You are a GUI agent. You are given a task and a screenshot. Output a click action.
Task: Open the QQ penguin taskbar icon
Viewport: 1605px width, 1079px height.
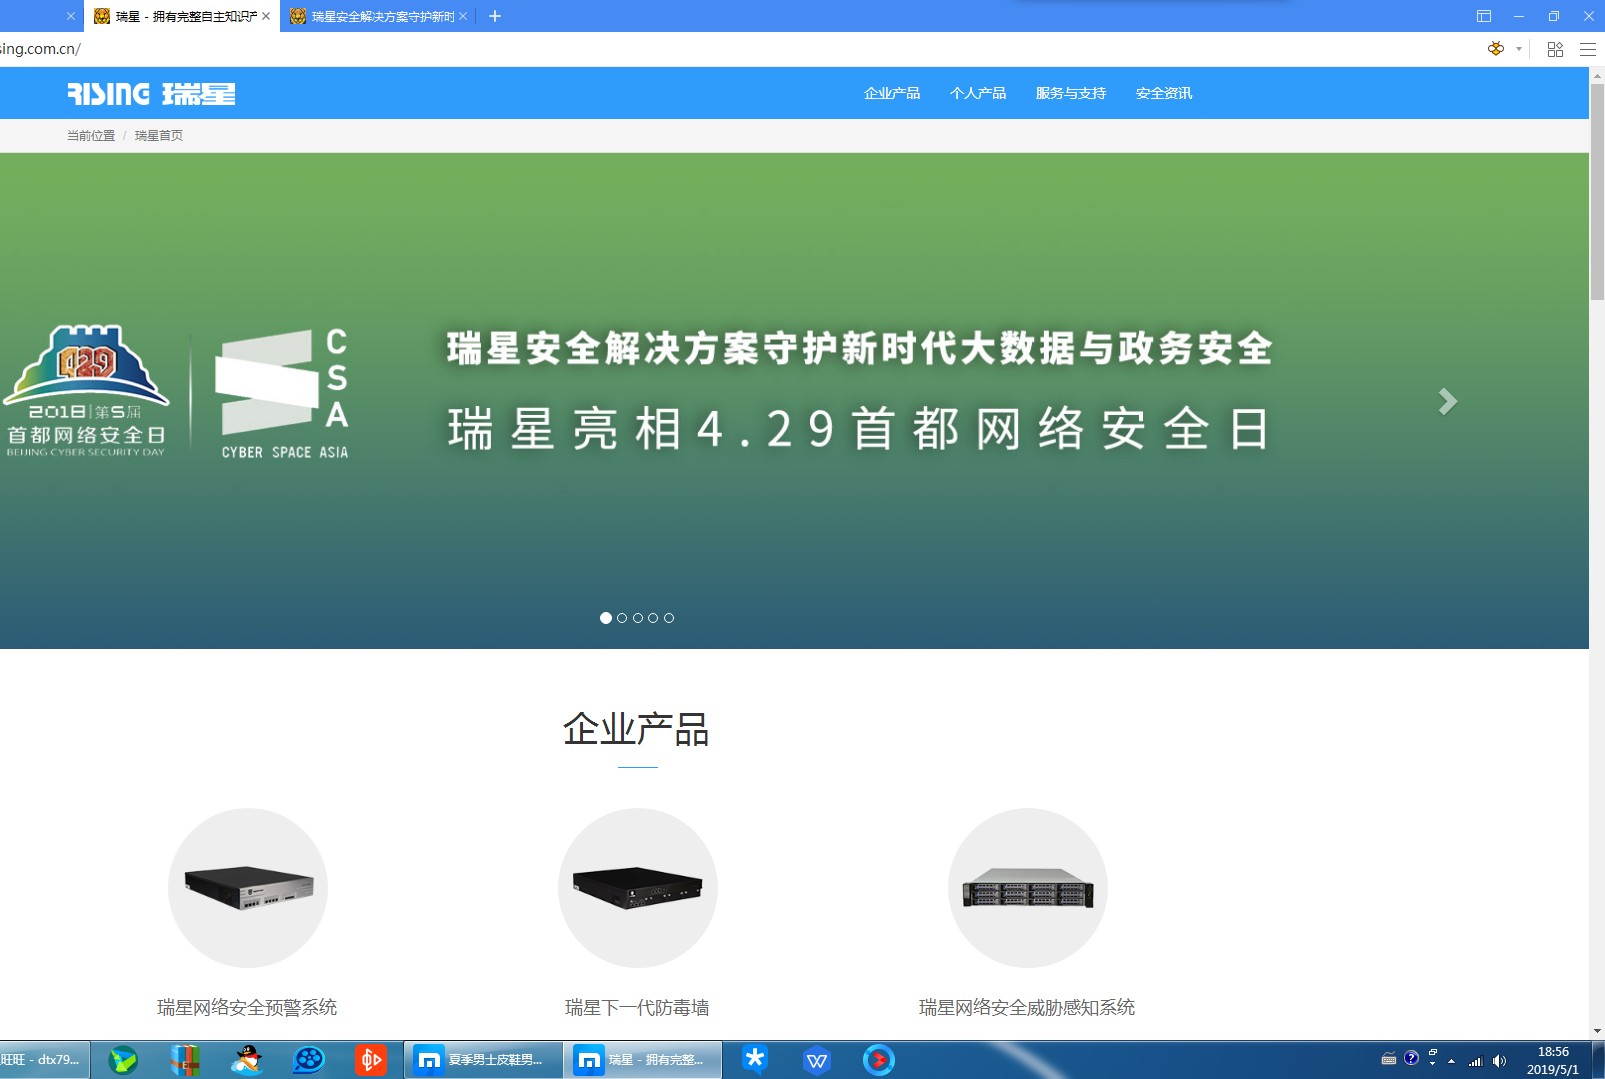pyautogui.click(x=247, y=1060)
